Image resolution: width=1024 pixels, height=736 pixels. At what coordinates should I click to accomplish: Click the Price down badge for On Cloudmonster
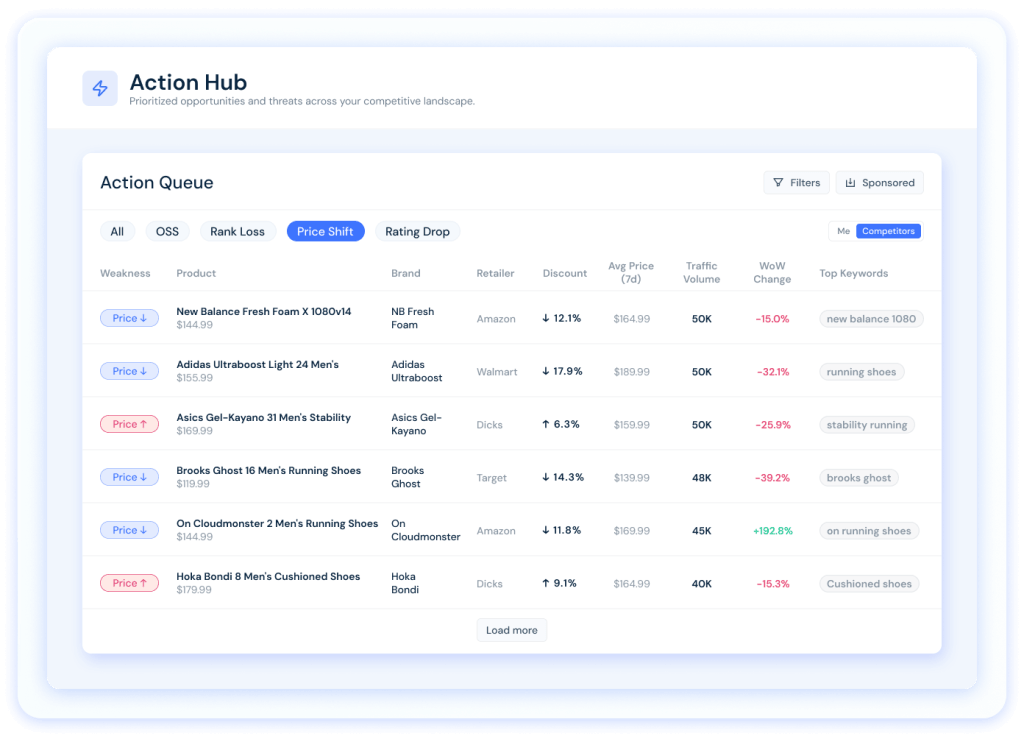click(x=129, y=530)
